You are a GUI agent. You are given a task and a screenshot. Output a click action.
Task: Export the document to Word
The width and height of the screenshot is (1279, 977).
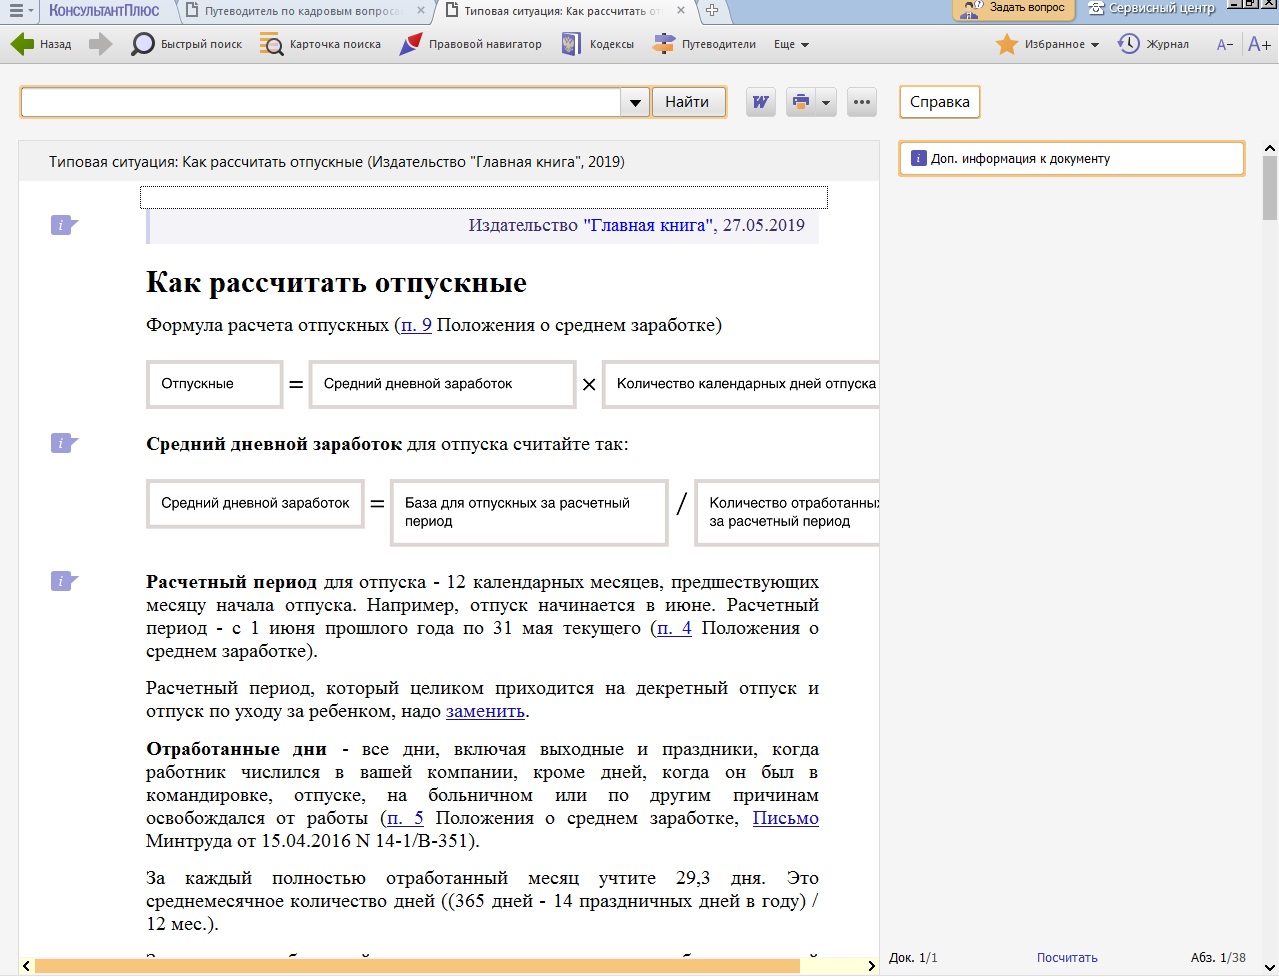[x=761, y=102]
